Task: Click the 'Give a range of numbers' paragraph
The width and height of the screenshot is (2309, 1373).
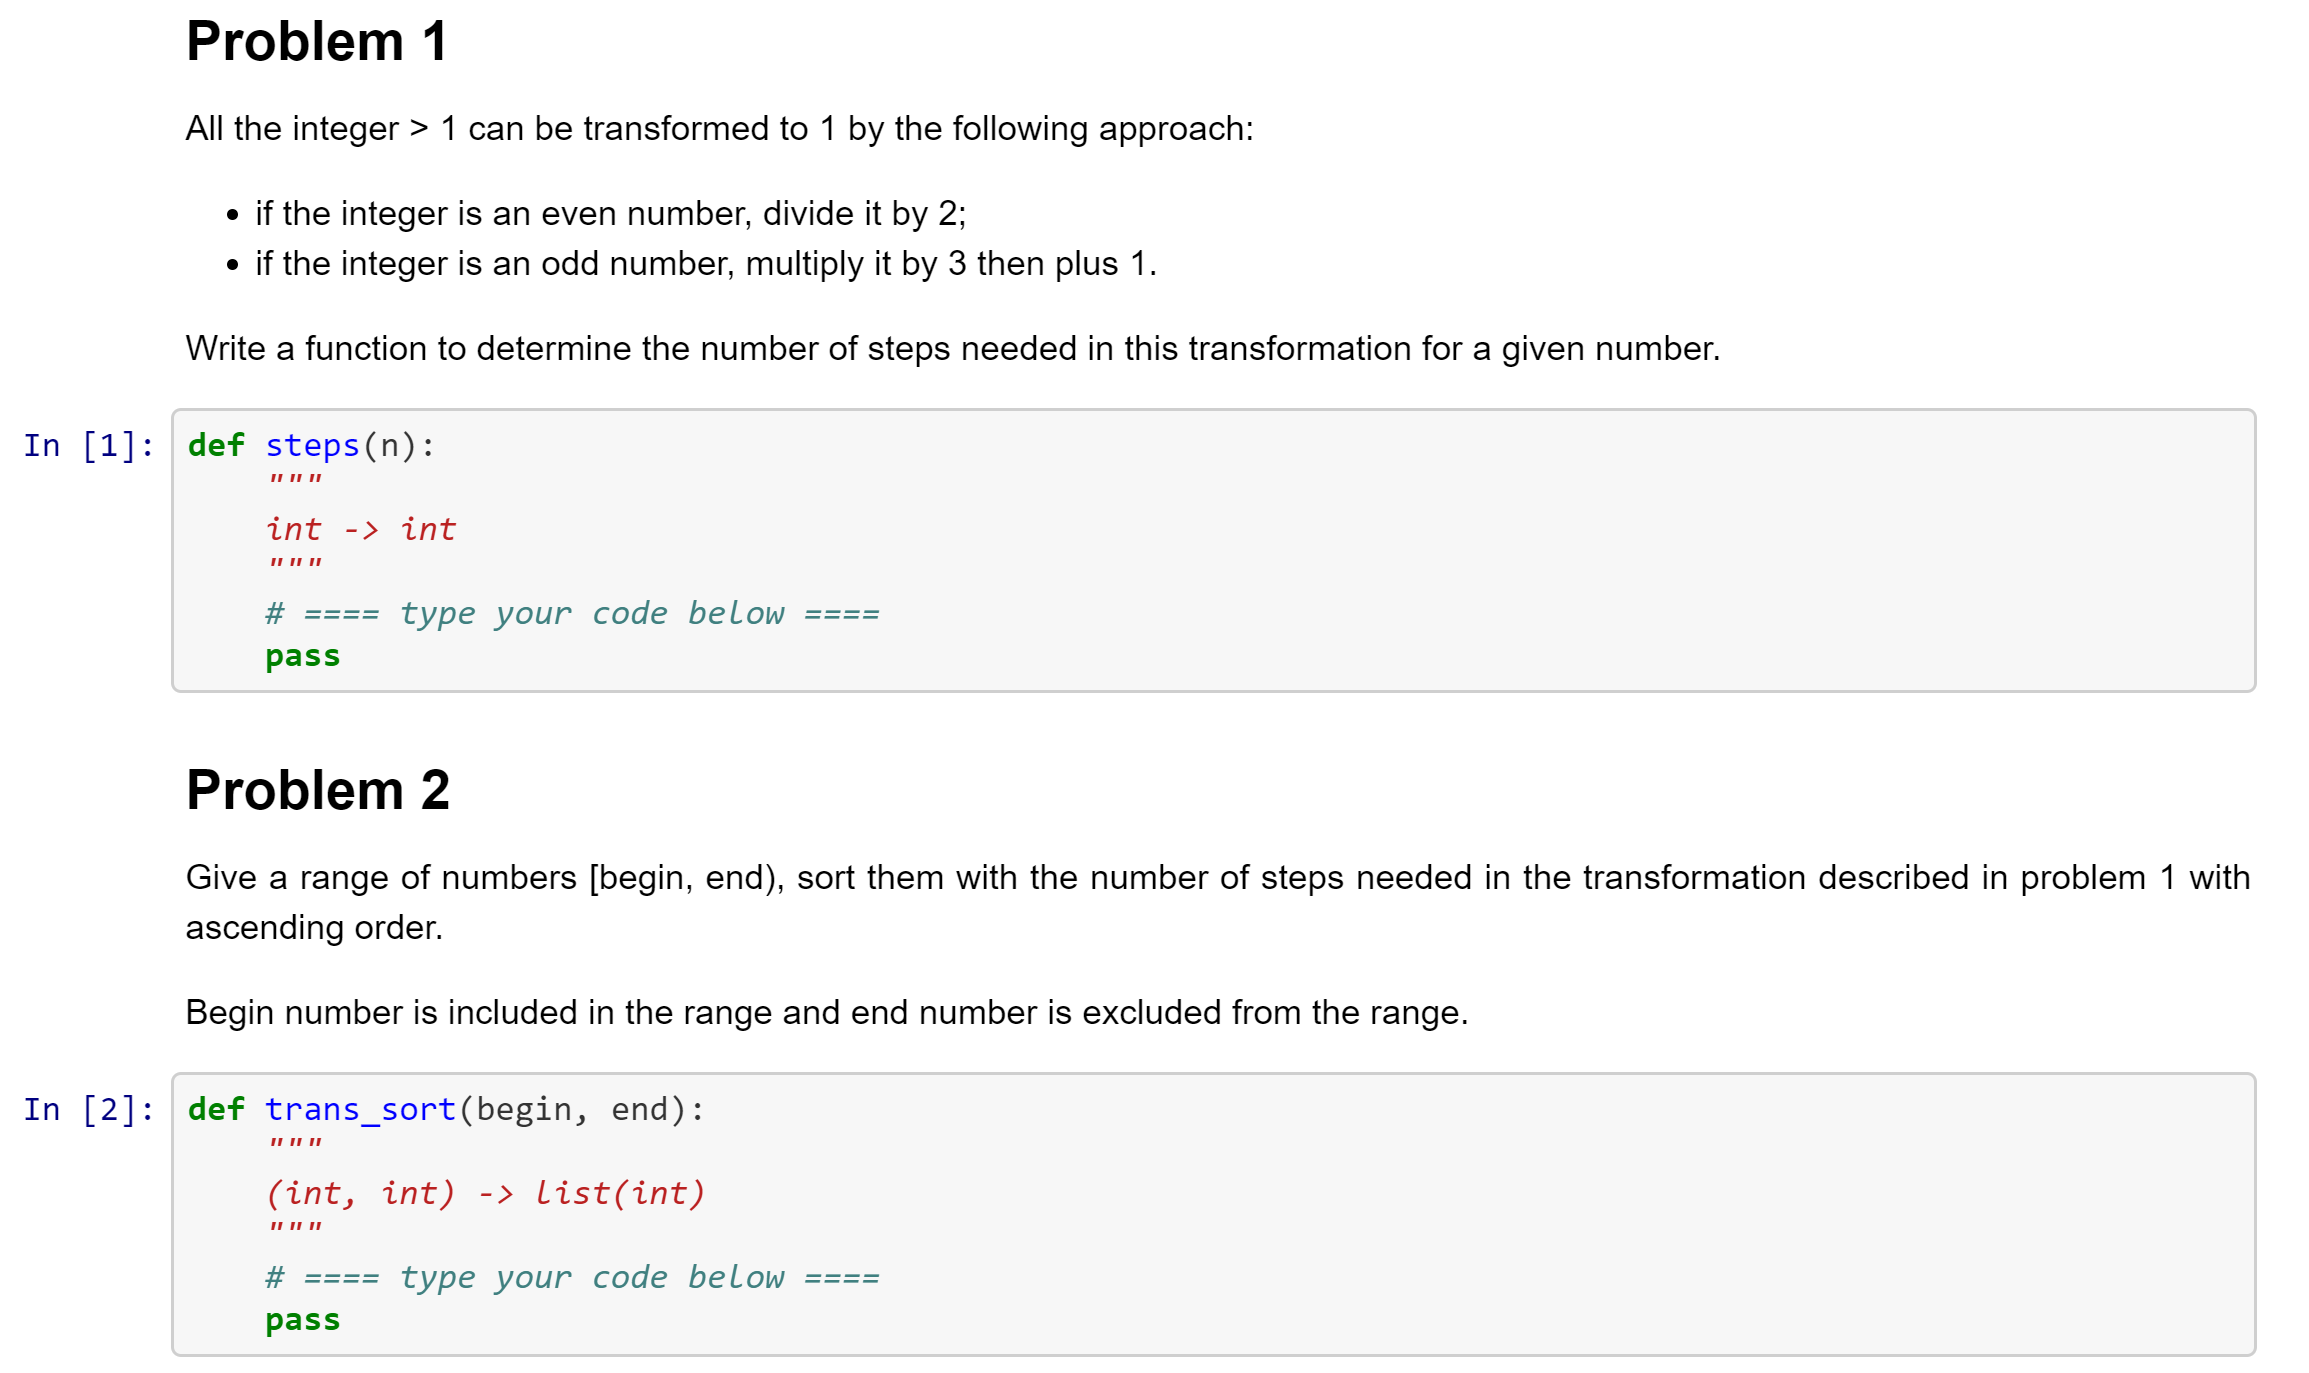Action: (x=1218, y=903)
